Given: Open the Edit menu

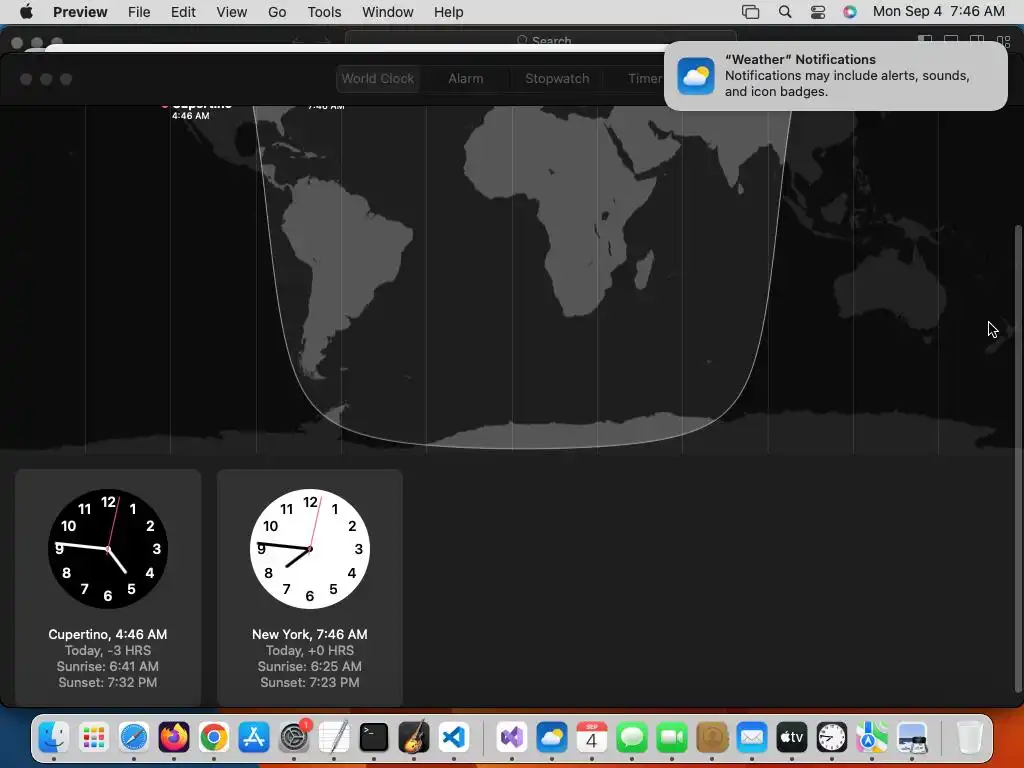Looking at the screenshot, I should point(183,12).
